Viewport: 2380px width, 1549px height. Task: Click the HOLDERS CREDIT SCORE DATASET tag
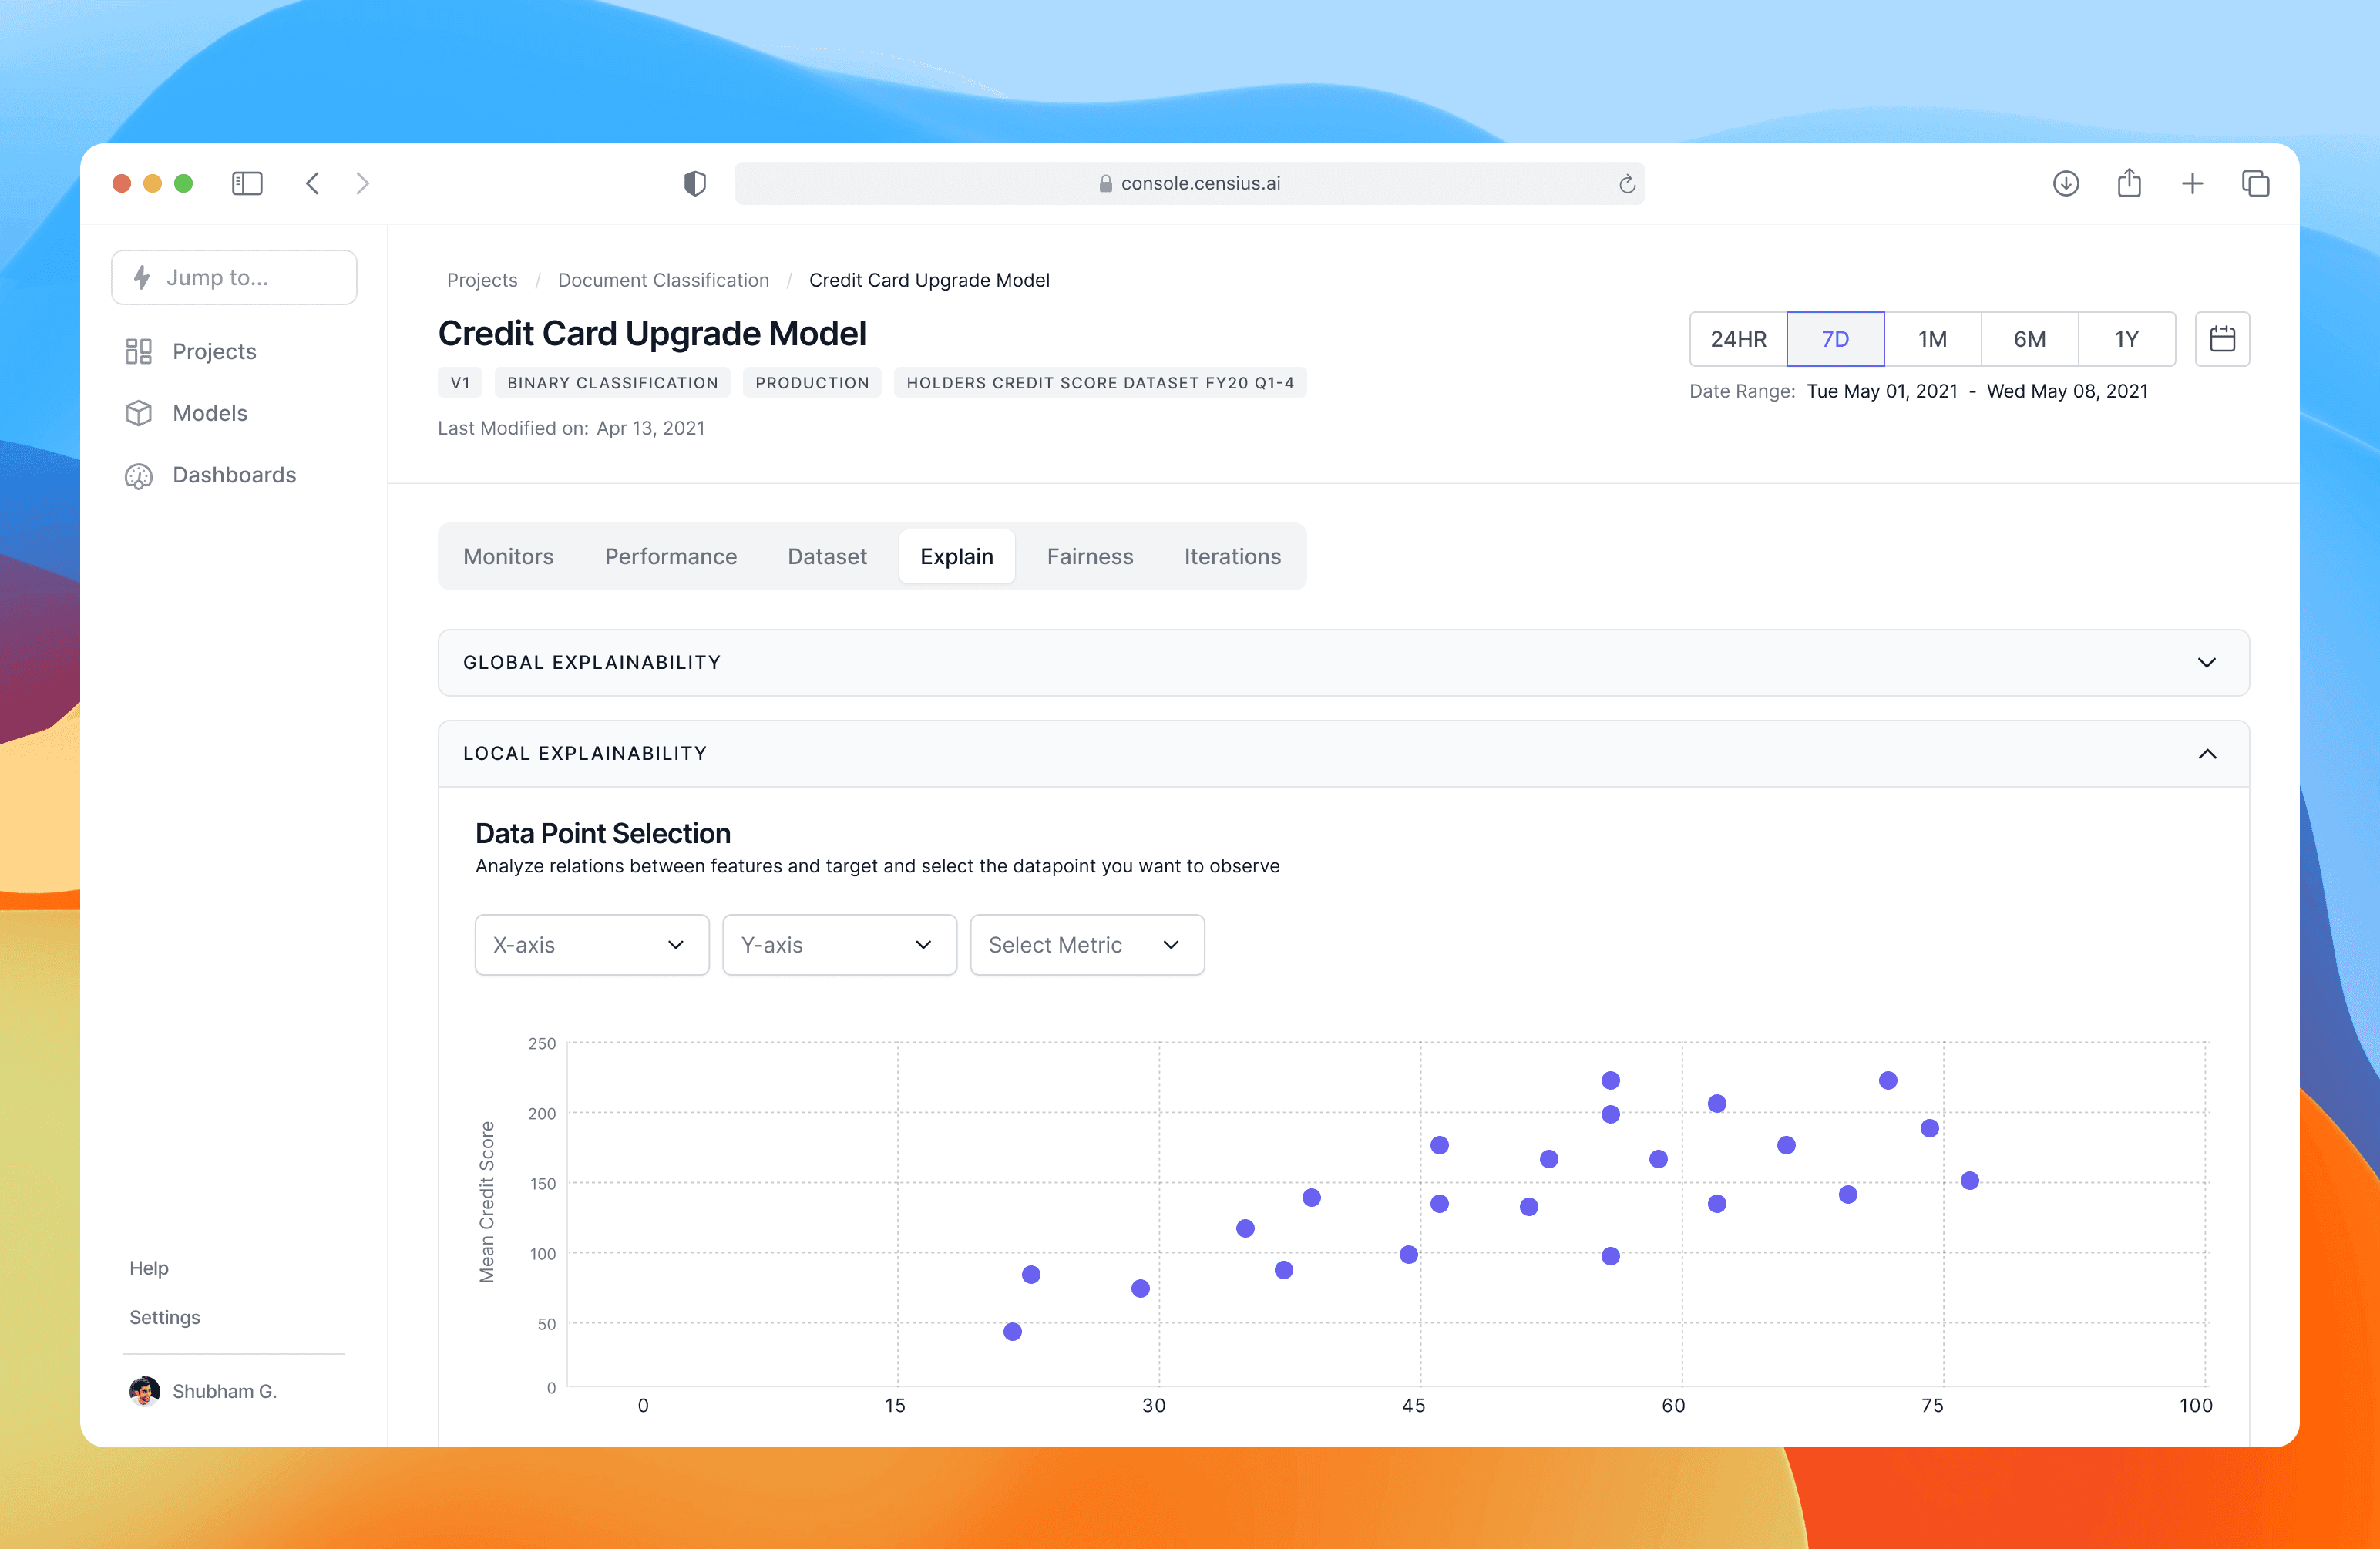[x=1100, y=383]
